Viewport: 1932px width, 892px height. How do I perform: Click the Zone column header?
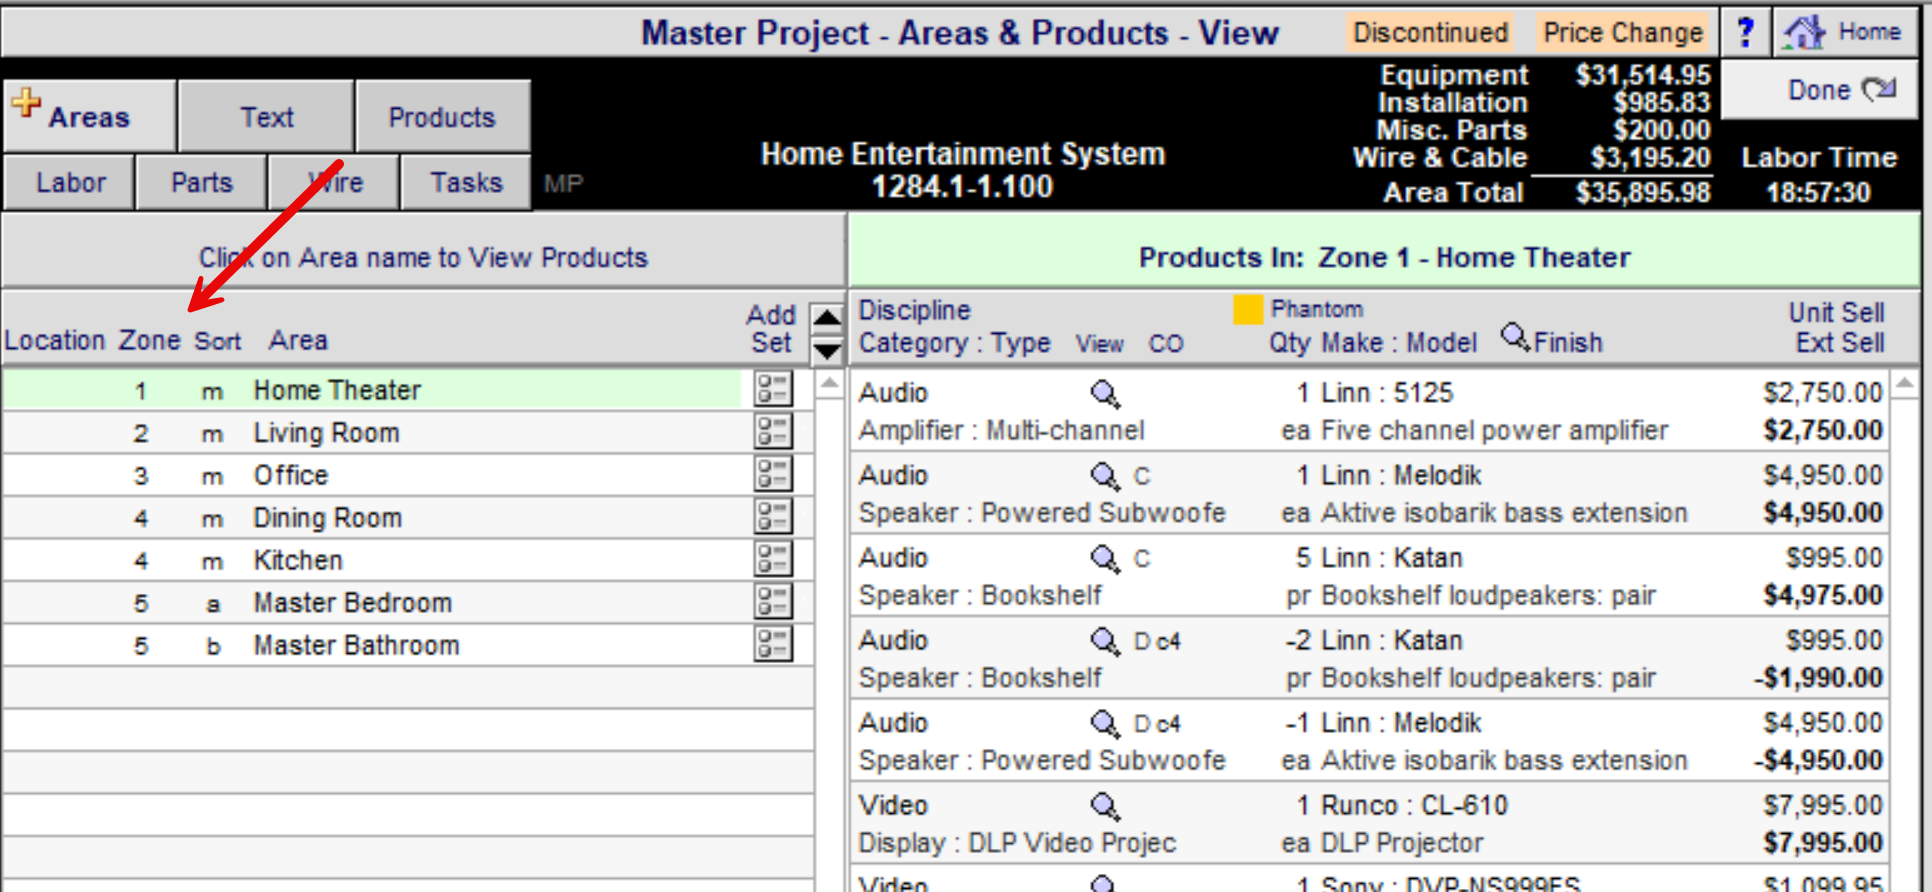pos(149,340)
